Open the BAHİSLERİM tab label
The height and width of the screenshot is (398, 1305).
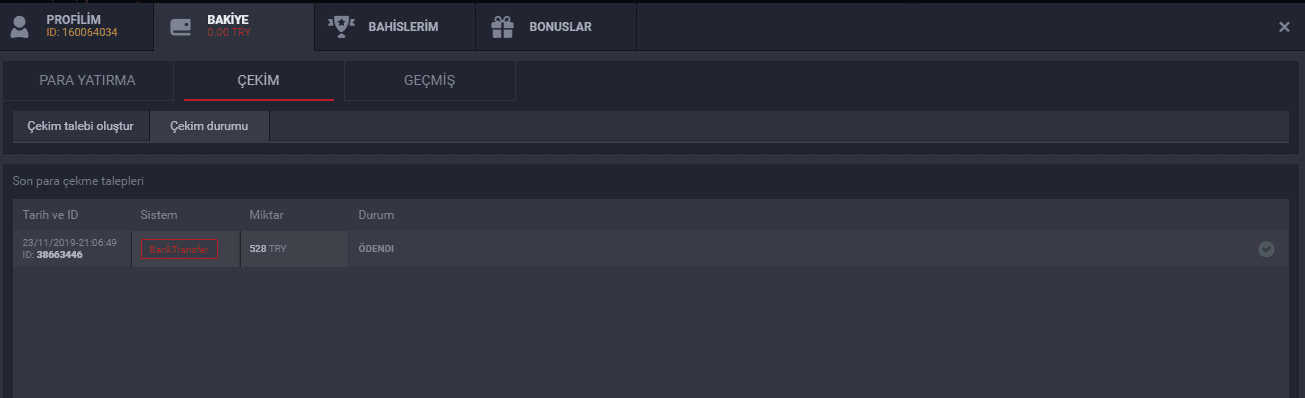403,27
